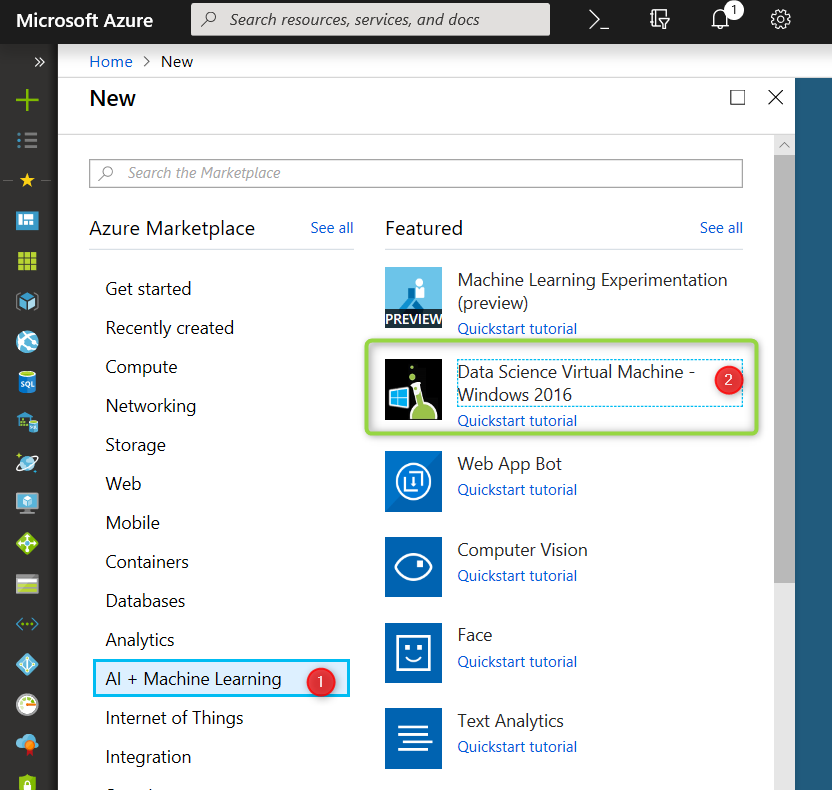Switch to the Compute category
Viewport: 832px width, 790px height.
[x=141, y=367]
